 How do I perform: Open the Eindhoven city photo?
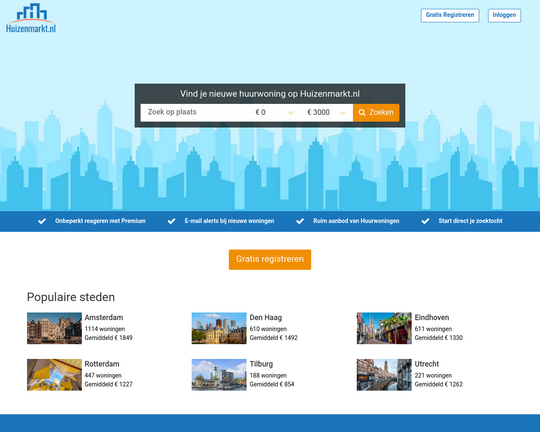pos(384,328)
